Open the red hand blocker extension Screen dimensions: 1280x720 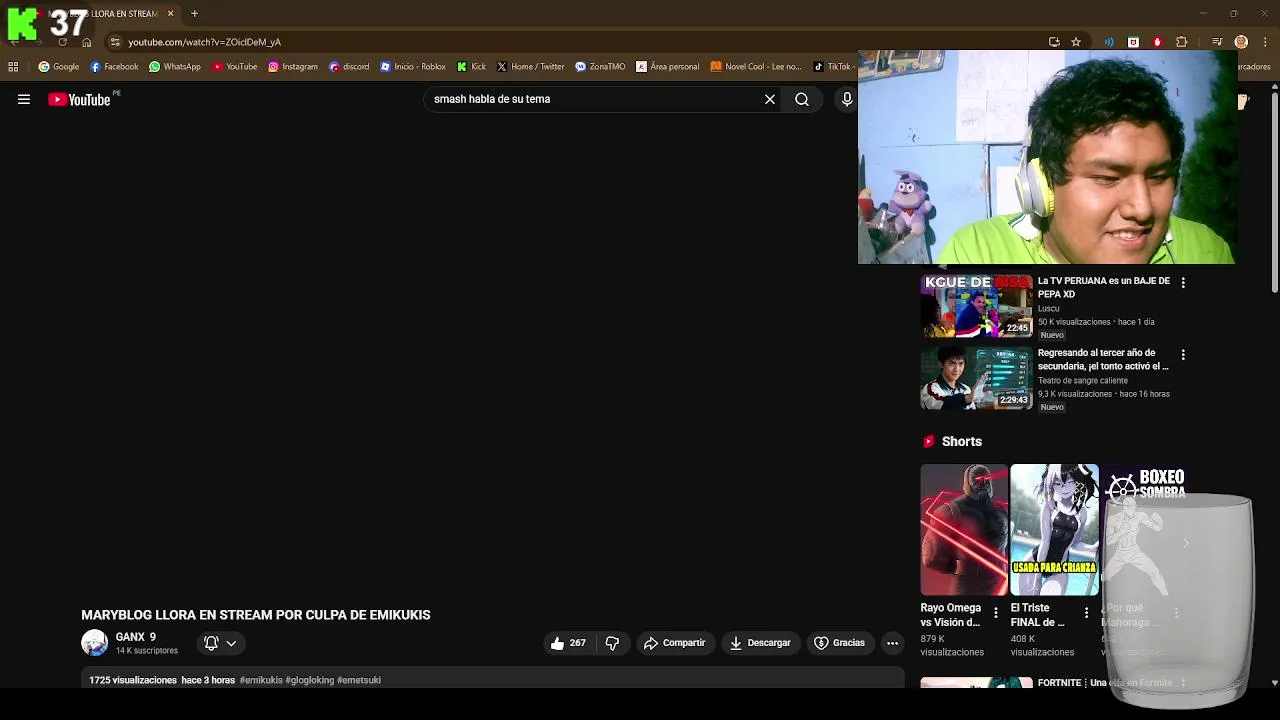pos(1157,42)
